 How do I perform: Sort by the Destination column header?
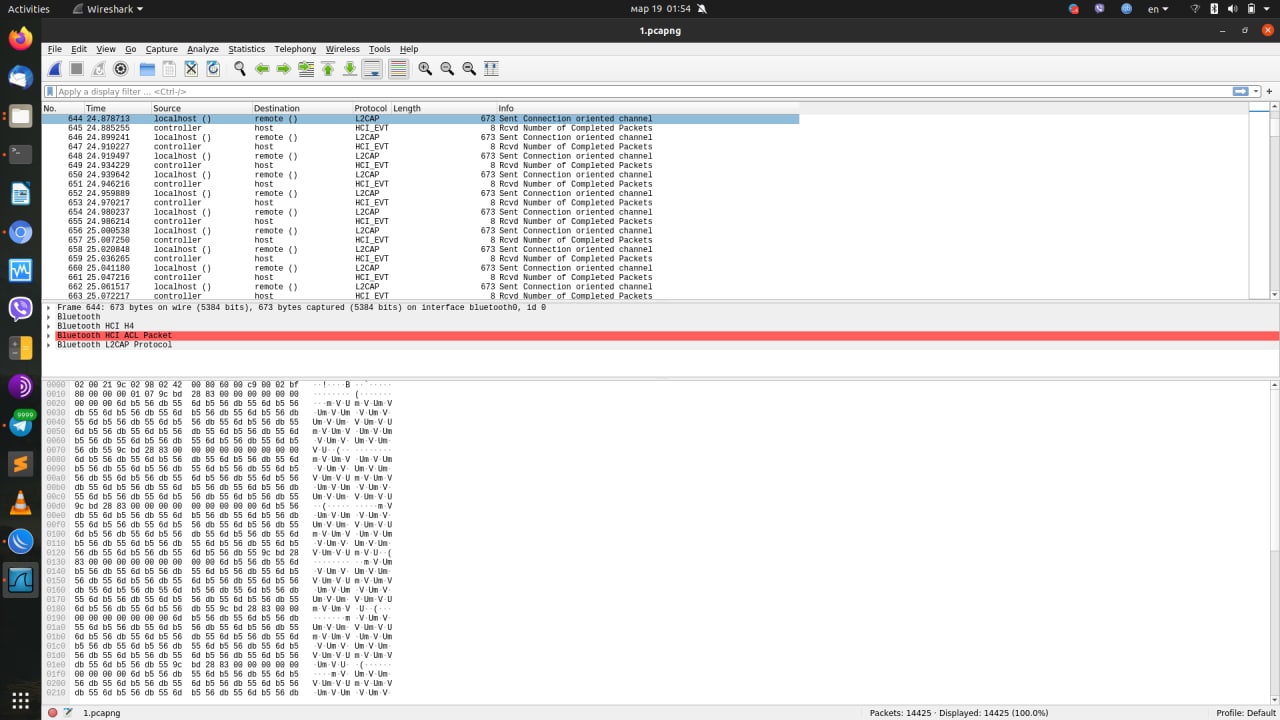tap(302, 108)
